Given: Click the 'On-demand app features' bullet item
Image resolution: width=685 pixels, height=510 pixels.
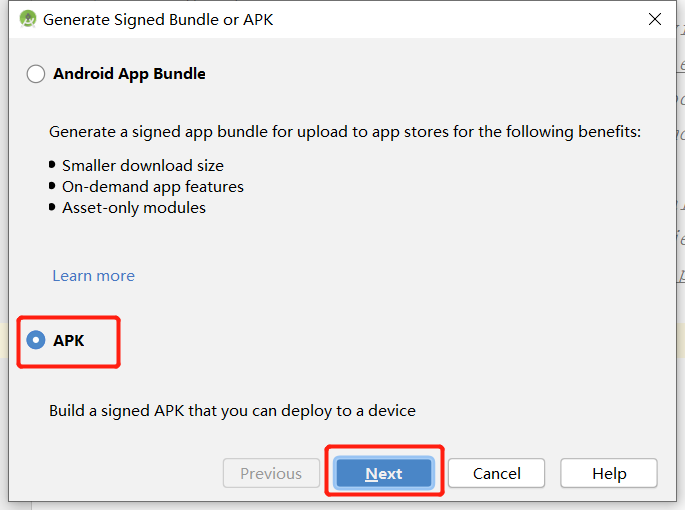Looking at the screenshot, I should point(153,187).
